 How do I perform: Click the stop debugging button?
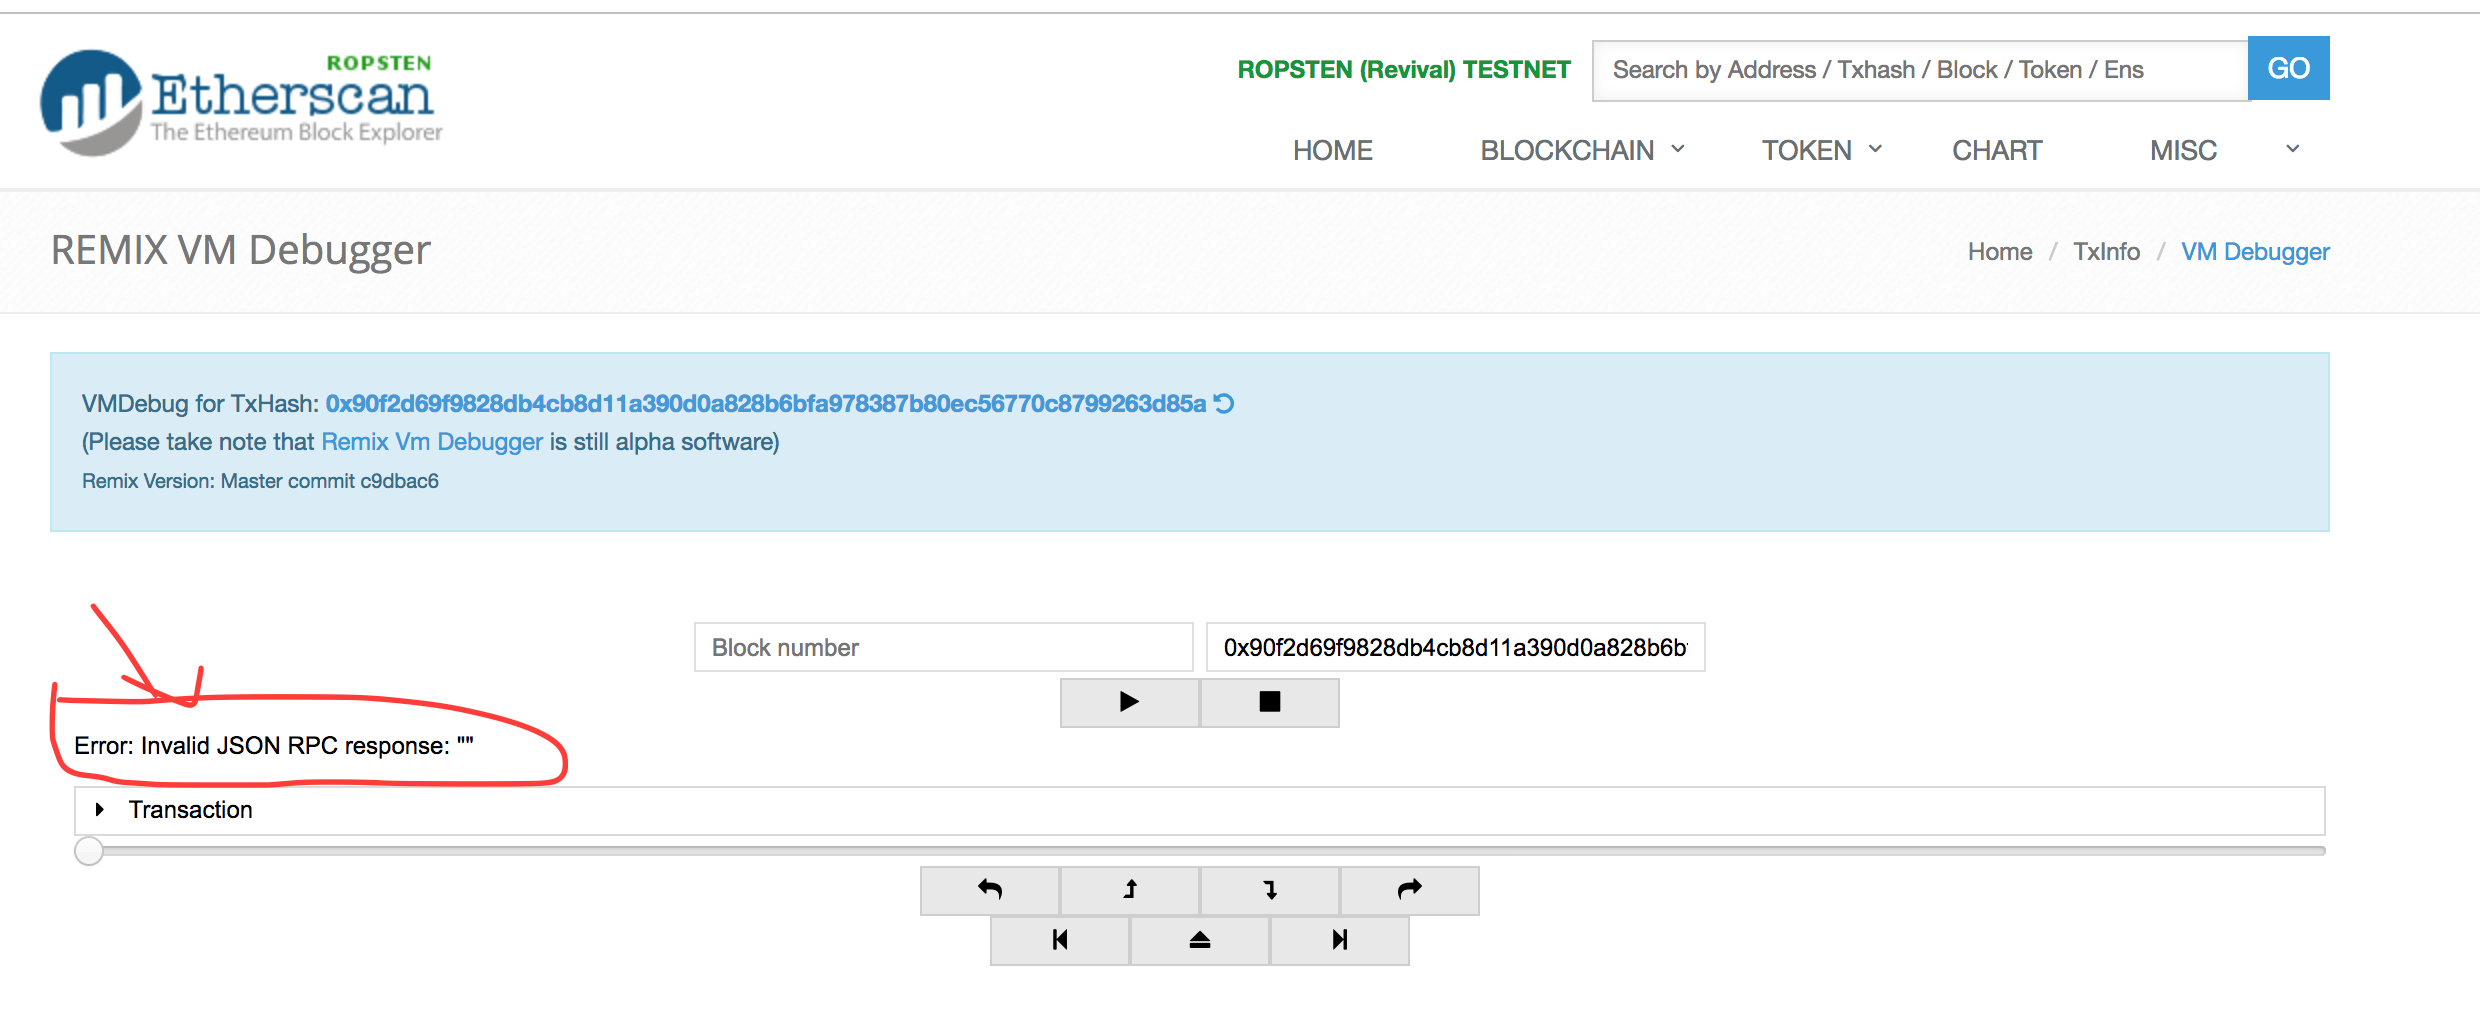[x=1270, y=702]
